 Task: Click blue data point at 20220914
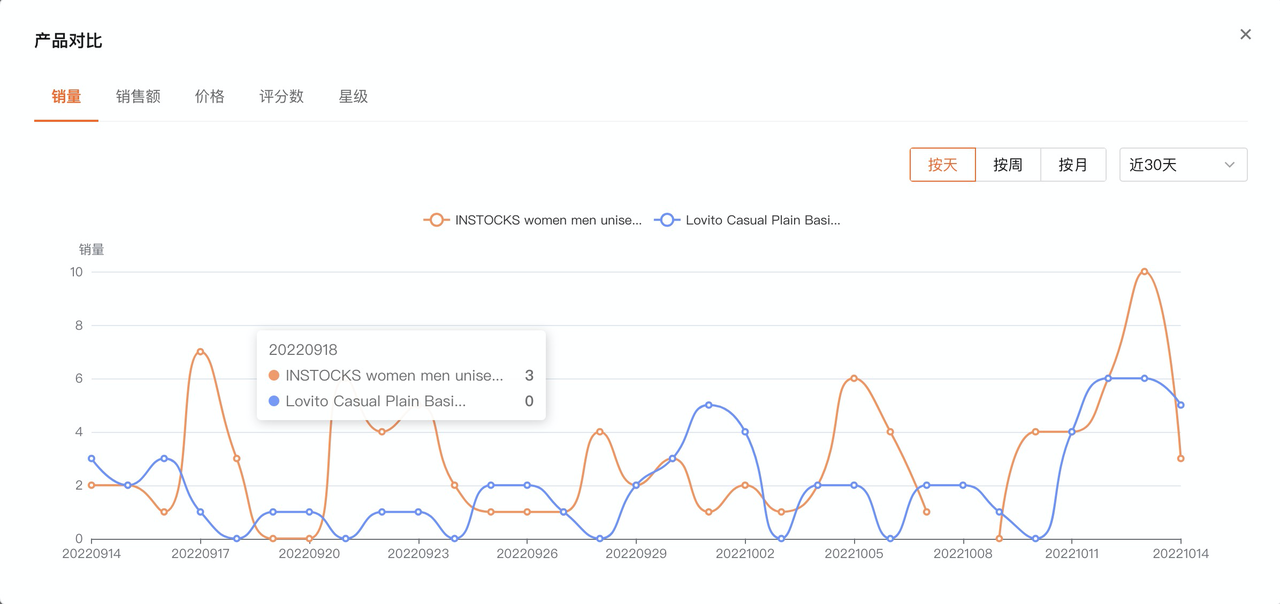(x=92, y=459)
